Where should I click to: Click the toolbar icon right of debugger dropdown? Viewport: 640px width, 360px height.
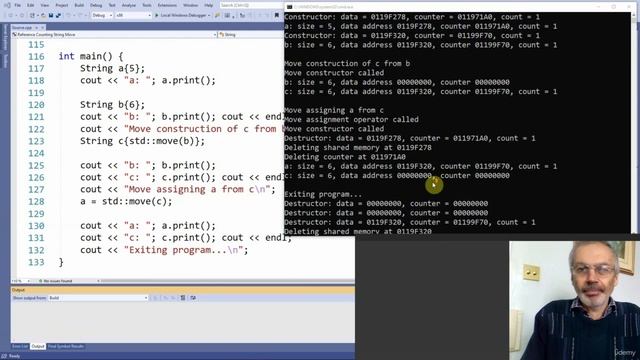click(217, 16)
